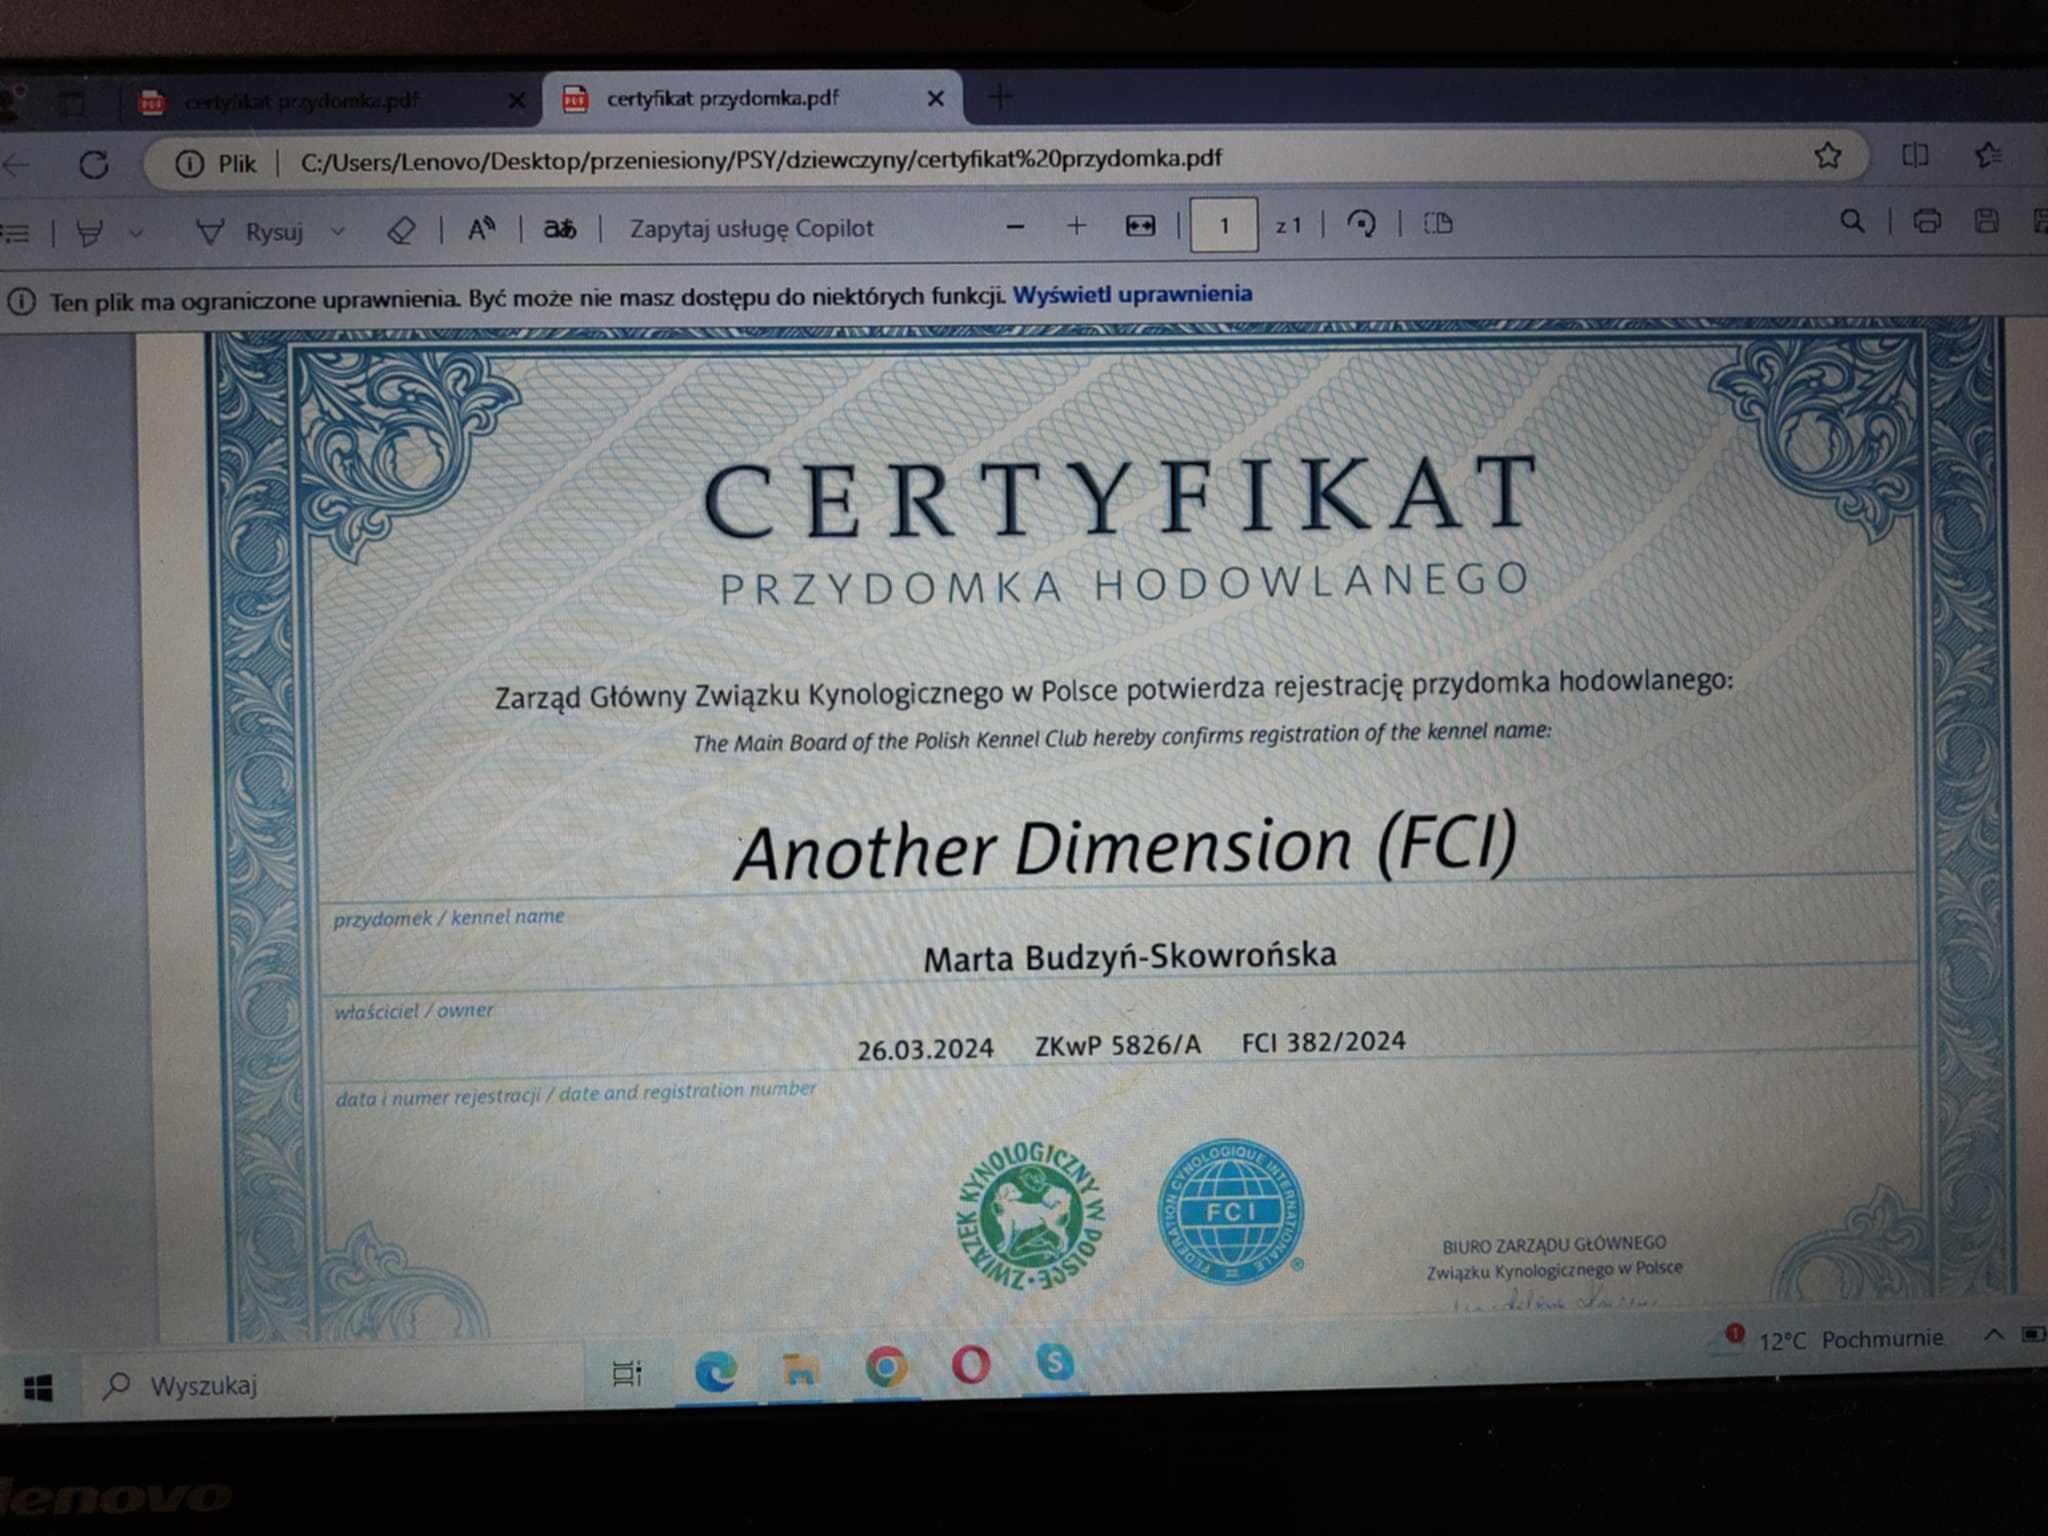Click the read aloud icon
2048x1536 pixels.
pos(481,230)
